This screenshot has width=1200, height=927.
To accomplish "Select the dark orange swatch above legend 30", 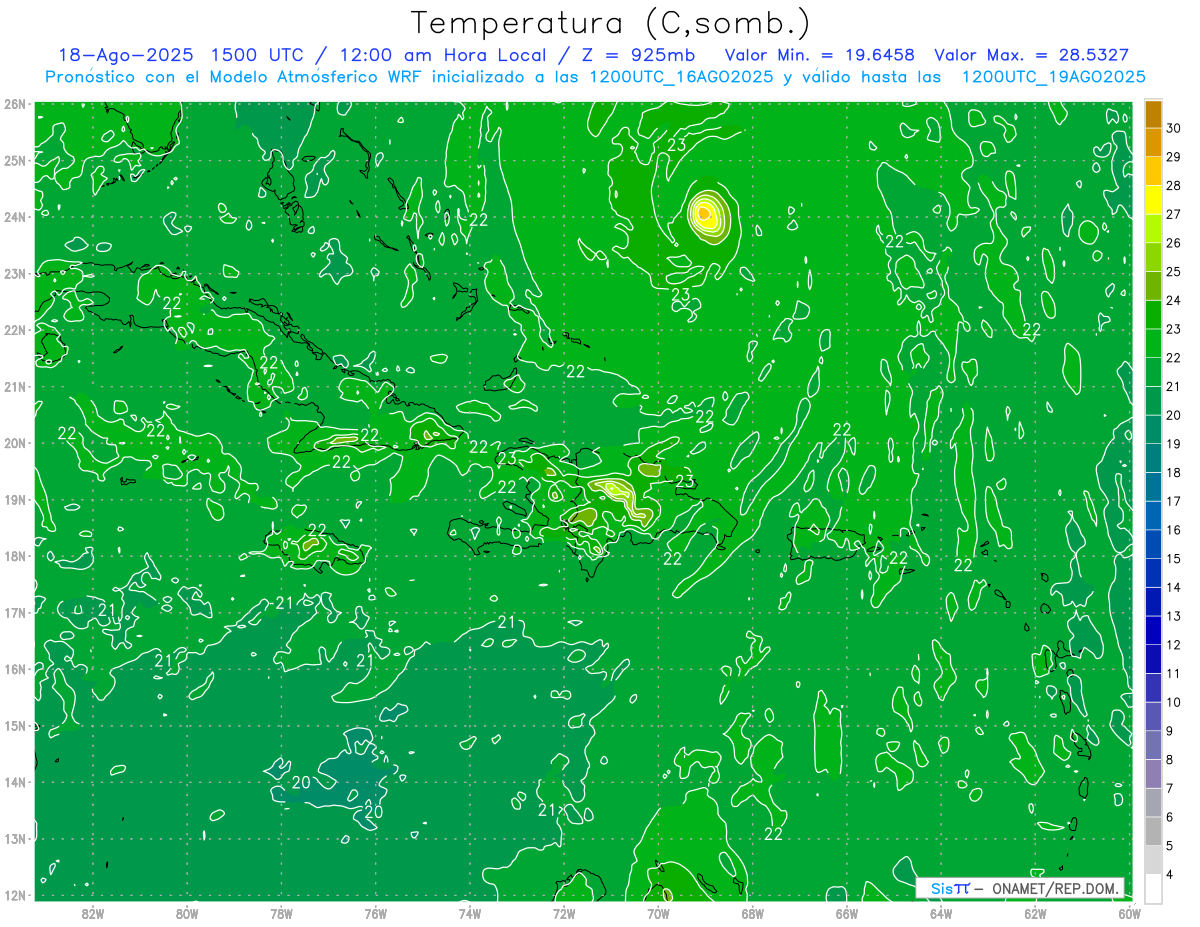I will pyautogui.click(x=1154, y=114).
